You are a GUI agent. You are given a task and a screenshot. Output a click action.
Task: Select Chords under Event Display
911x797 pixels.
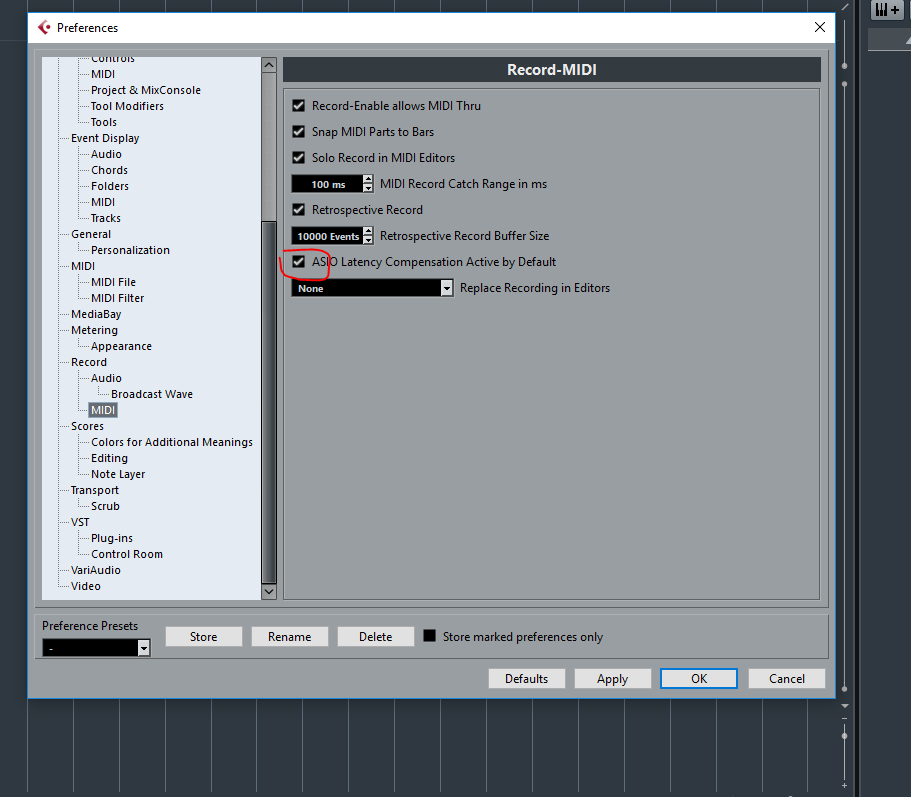pyautogui.click(x=109, y=170)
